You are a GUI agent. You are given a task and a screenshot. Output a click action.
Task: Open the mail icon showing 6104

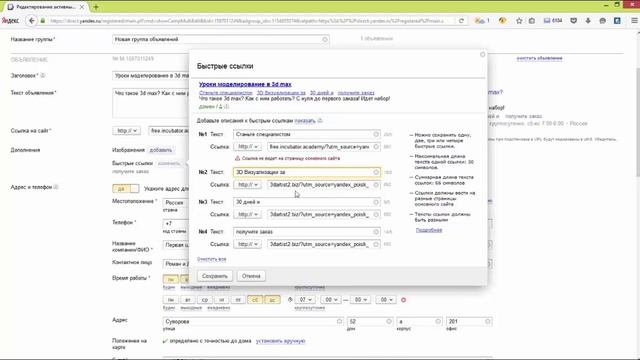(x=553, y=20)
